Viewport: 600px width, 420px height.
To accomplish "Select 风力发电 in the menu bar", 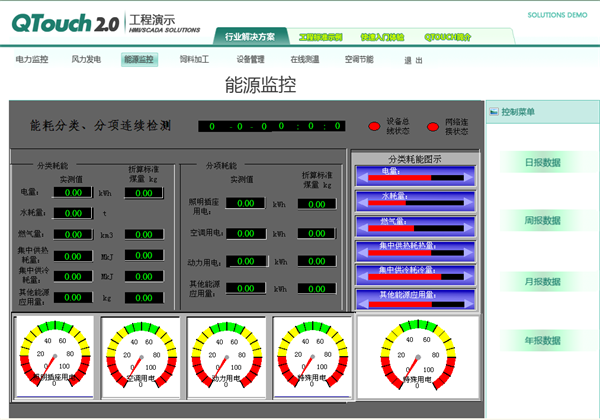I will tap(86, 60).
